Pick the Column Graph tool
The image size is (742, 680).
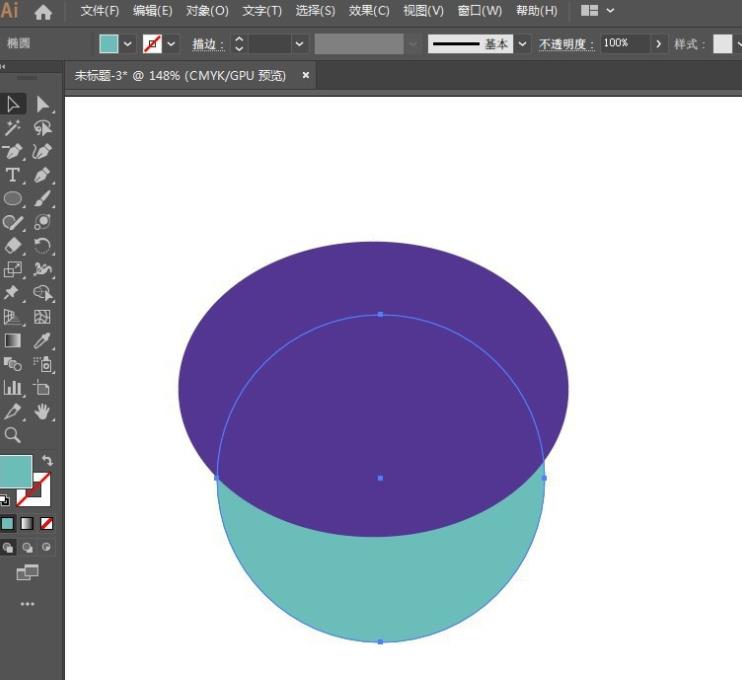[13, 388]
